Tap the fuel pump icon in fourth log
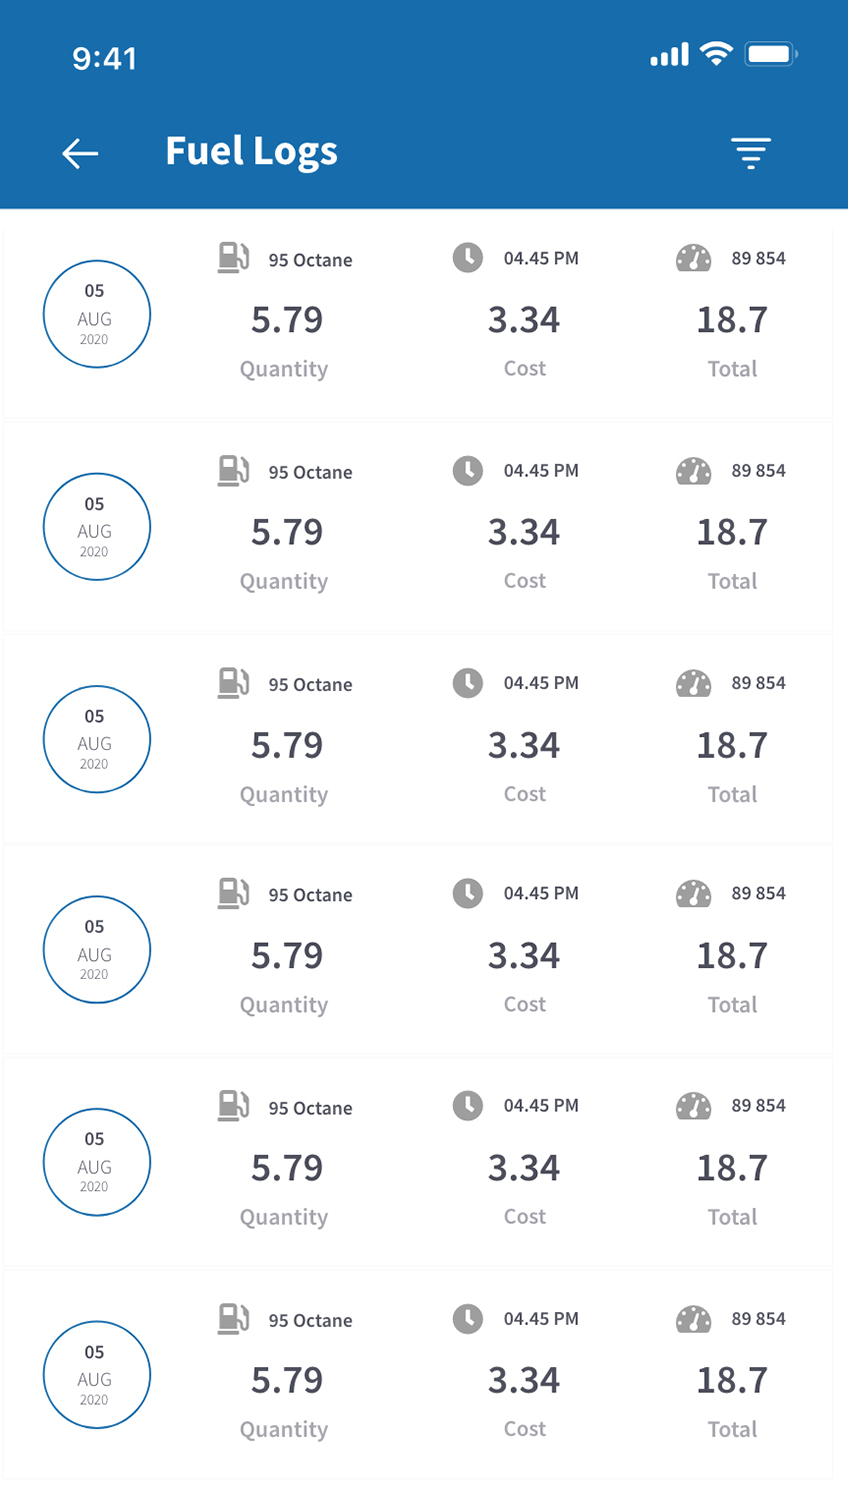Screen dimensions: 848x1503 click(x=233, y=893)
